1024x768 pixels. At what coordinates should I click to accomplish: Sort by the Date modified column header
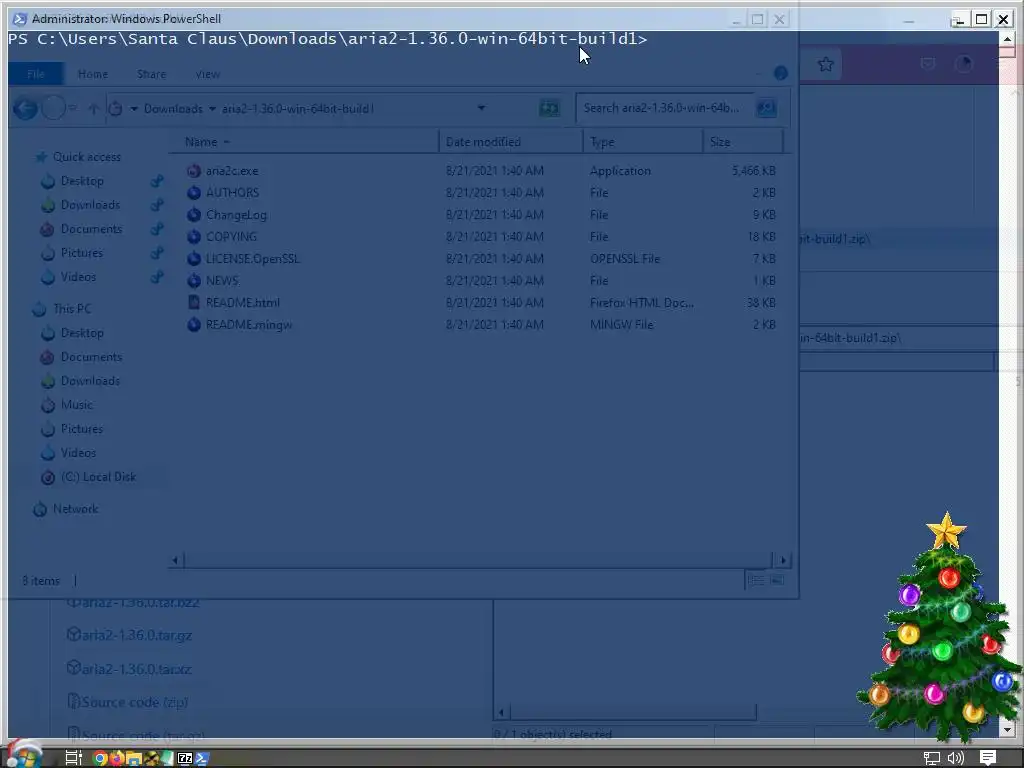point(511,142)
